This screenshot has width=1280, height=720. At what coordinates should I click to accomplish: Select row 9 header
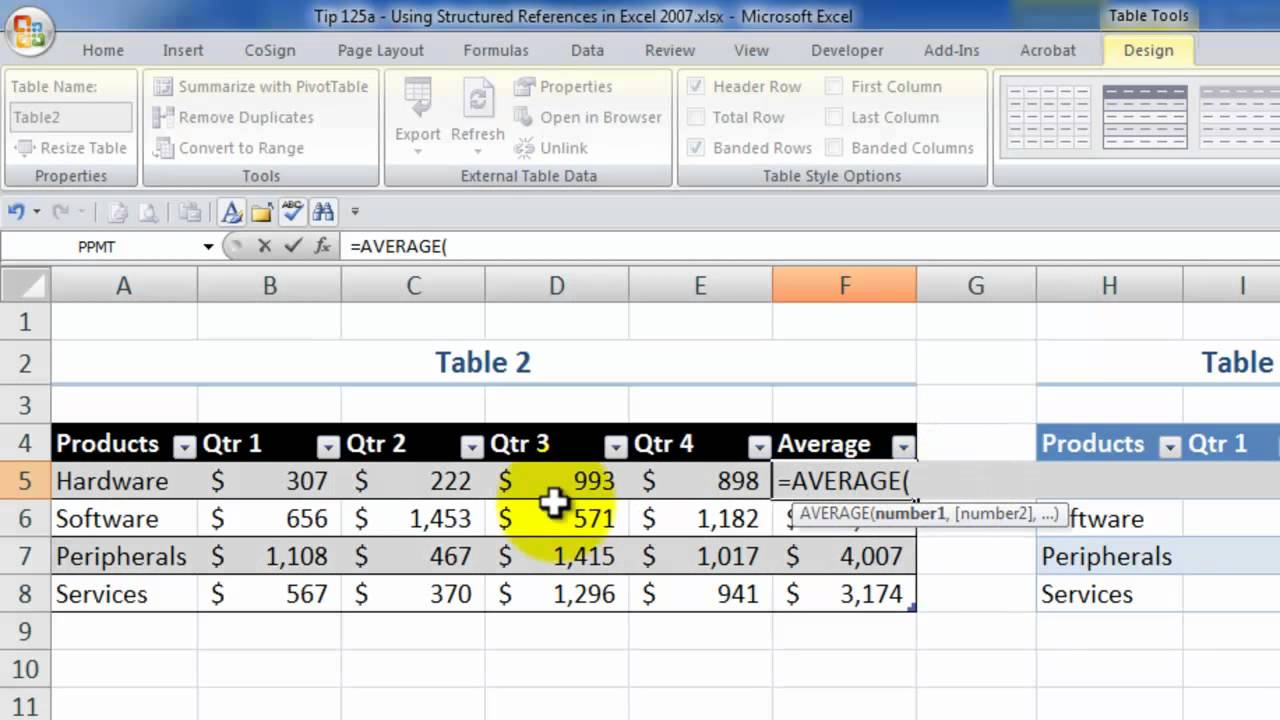(25, 631)
